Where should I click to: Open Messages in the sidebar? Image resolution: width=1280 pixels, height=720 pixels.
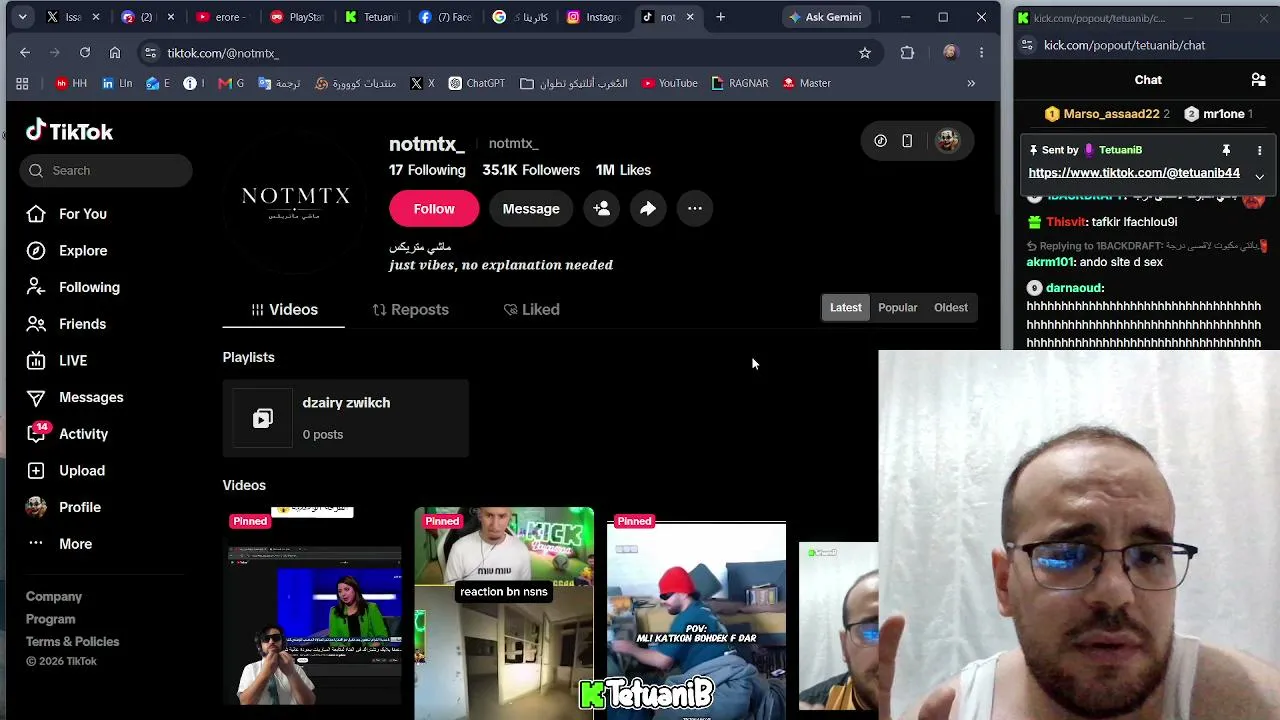[x=75, y=397]
